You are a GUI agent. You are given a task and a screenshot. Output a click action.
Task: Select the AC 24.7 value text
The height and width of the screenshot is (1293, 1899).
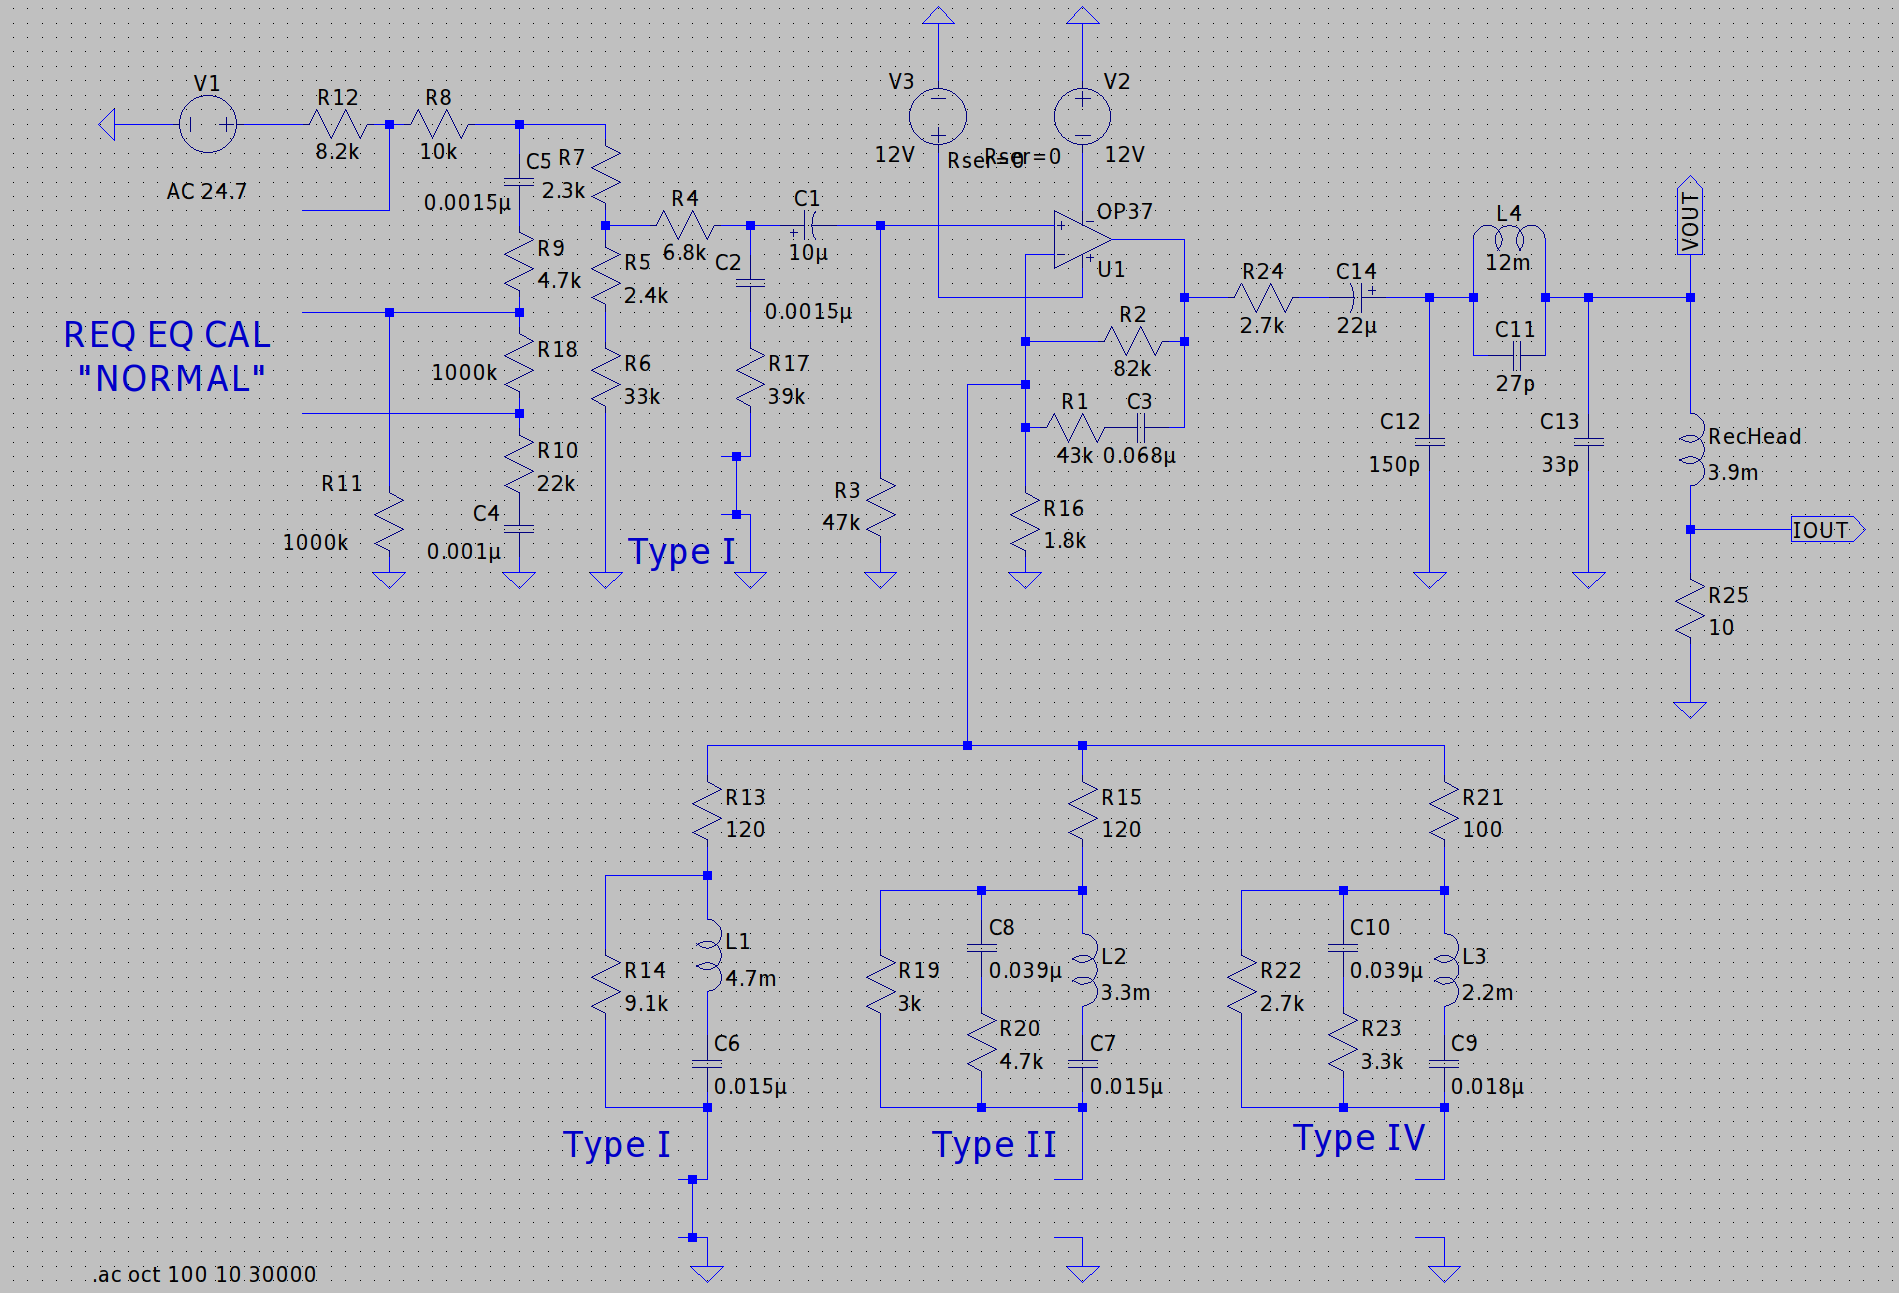(x=206, y=191)
